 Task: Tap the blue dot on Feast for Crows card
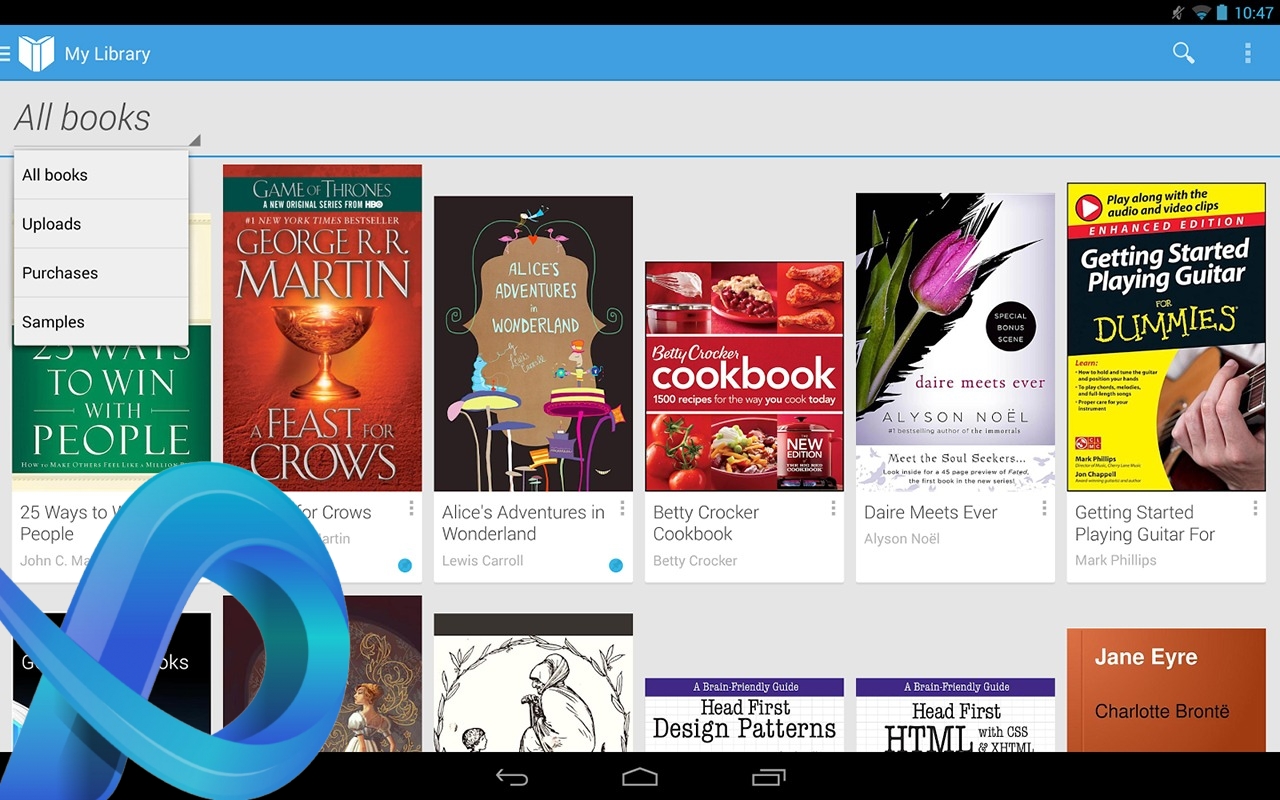405,565
